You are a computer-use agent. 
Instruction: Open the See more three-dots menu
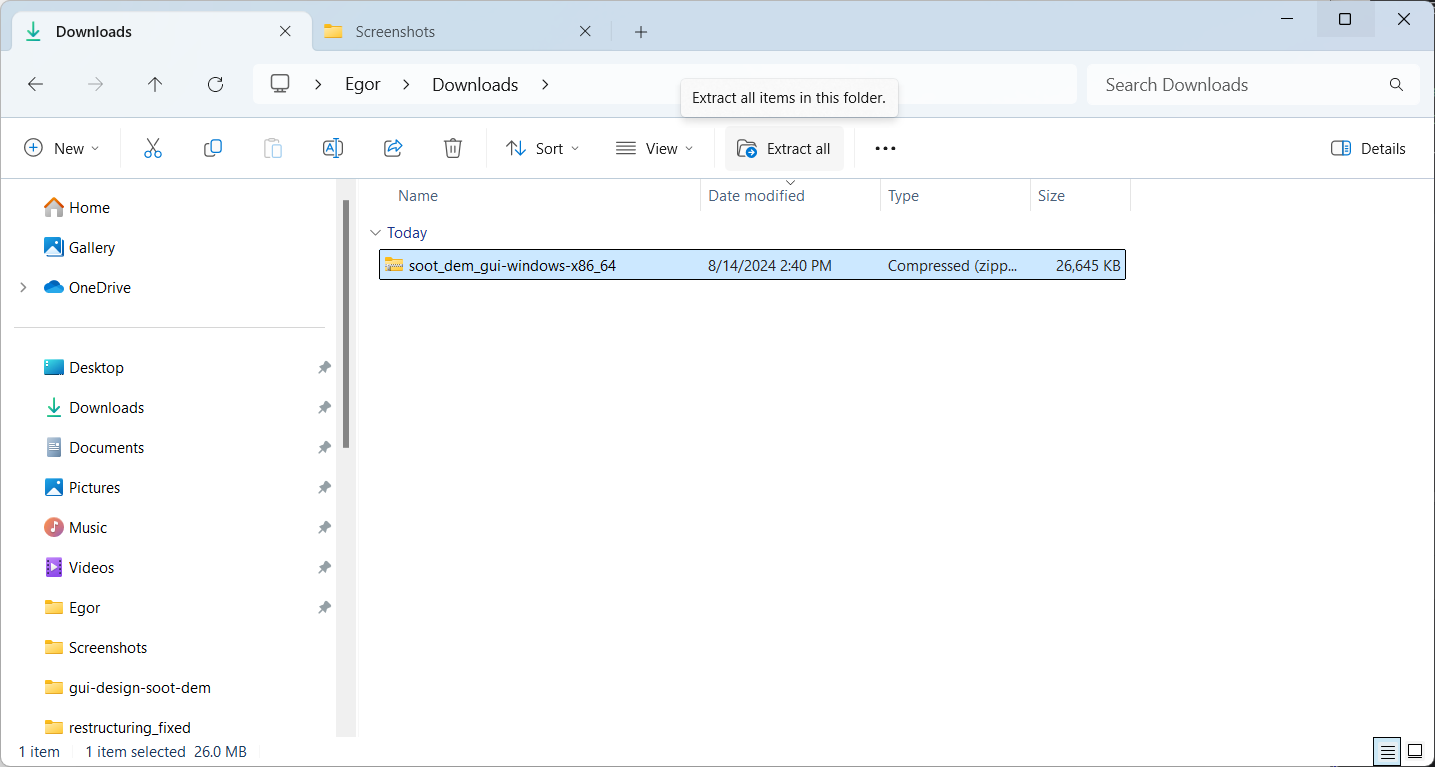pos(885,148)
